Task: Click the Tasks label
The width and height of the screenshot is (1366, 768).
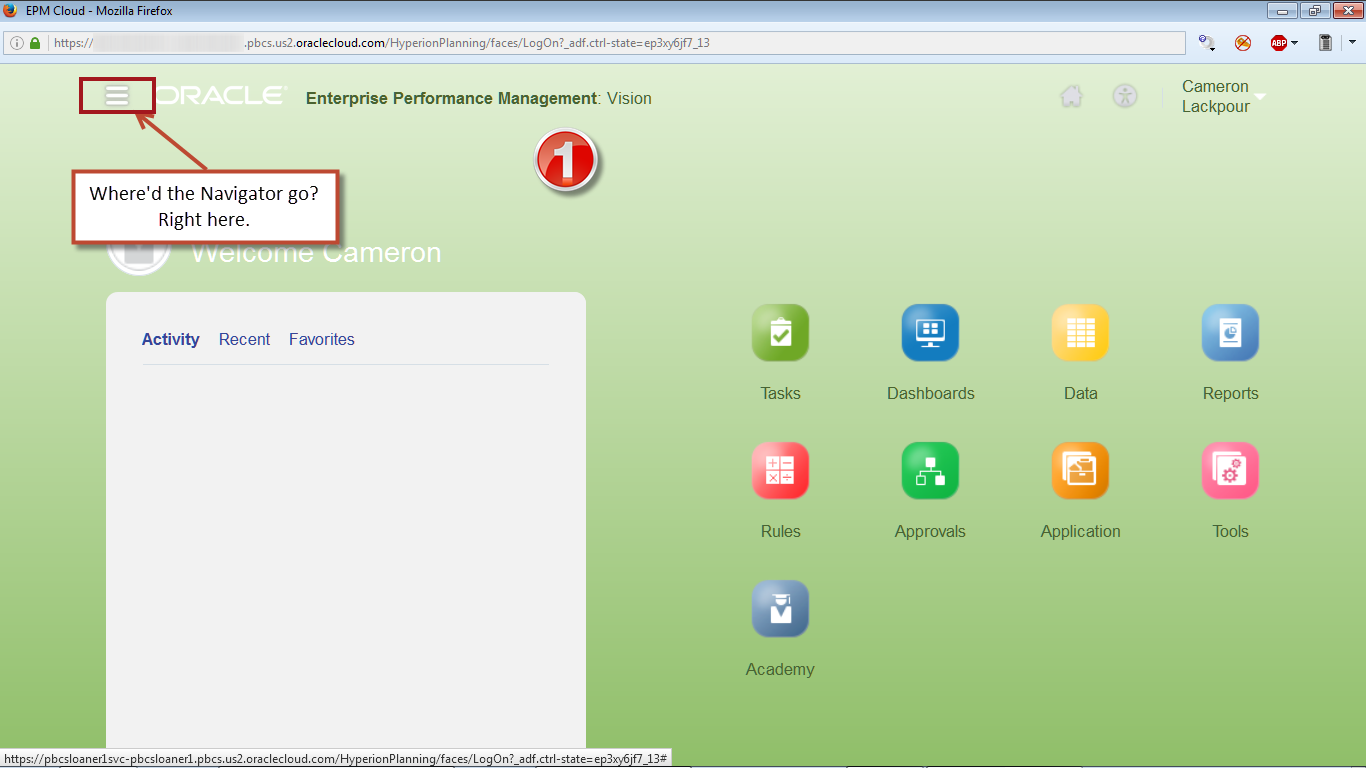Action: tap(780, 393)
